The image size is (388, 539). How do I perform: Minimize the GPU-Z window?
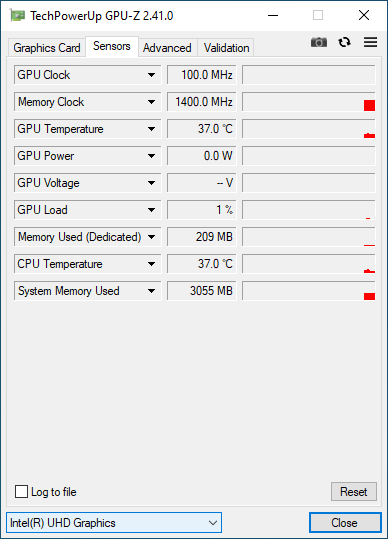tap(273, 15)
